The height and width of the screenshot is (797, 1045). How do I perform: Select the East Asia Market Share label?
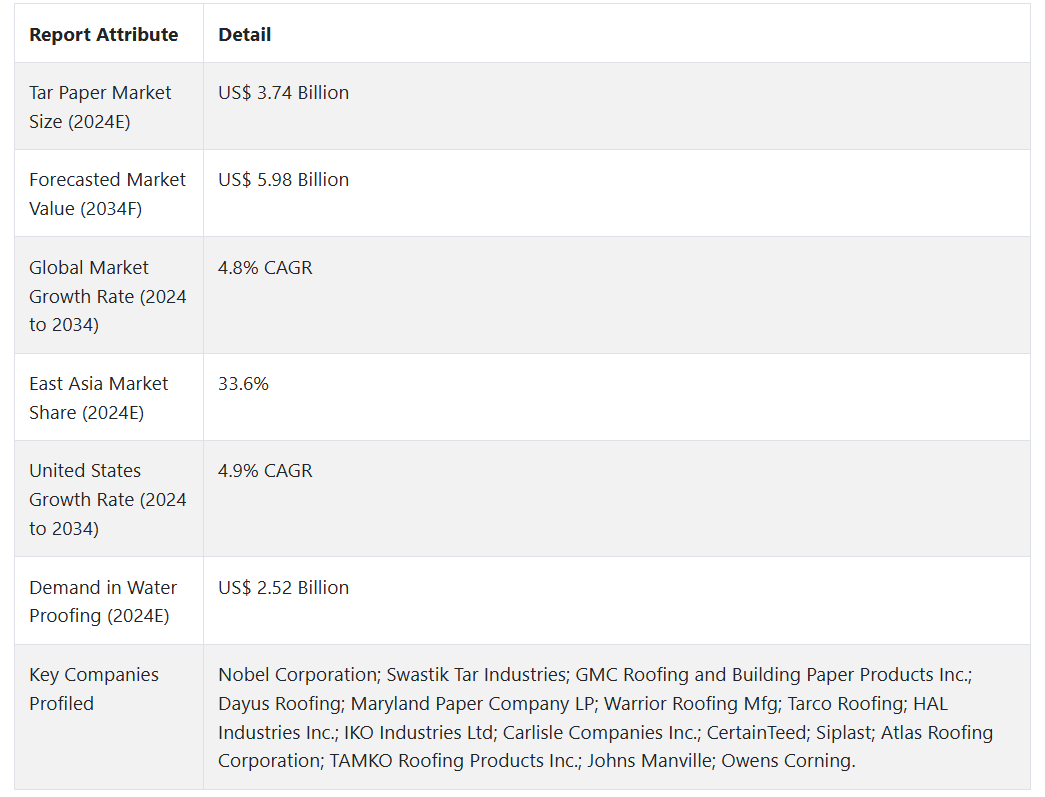[x=99, y=398]
